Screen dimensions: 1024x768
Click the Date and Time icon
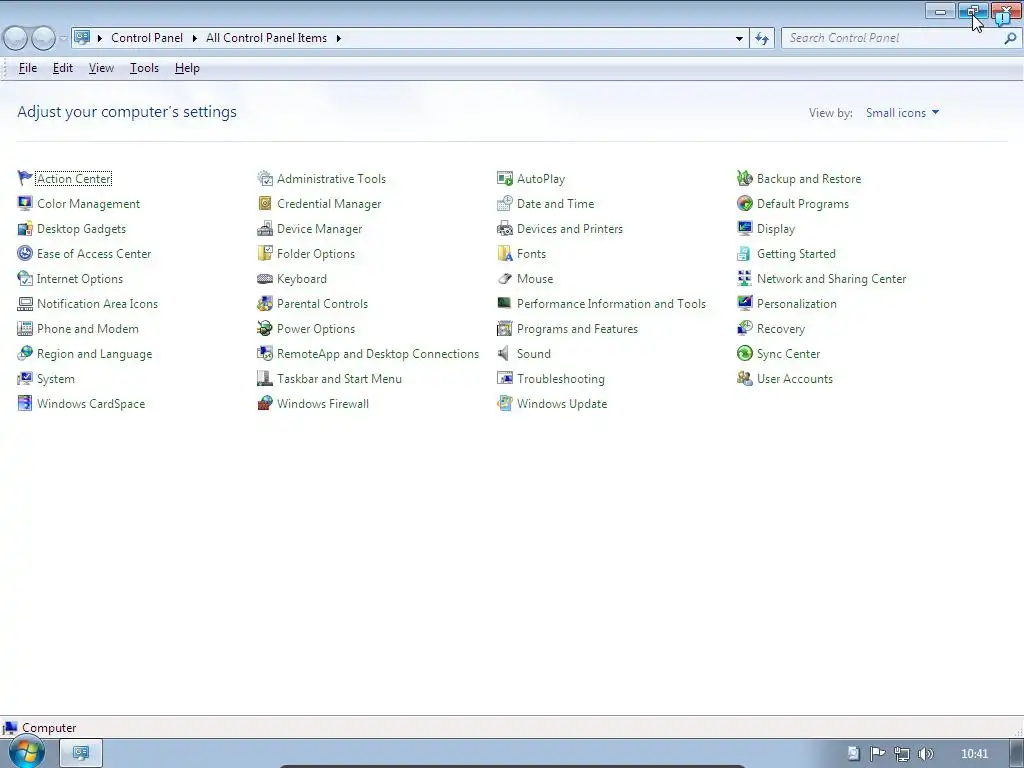tap(505, 203)
